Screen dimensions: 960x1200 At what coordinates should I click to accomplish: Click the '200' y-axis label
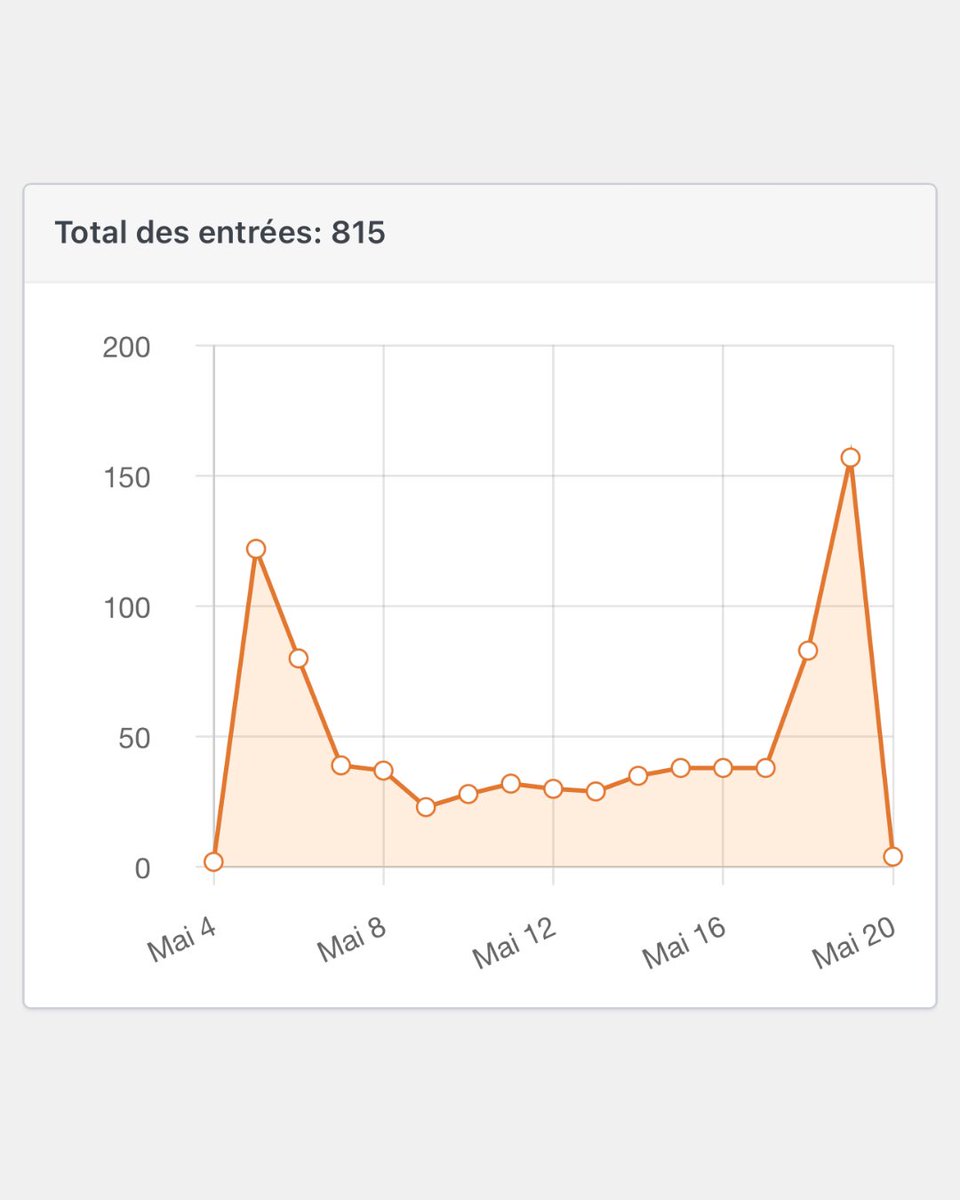126,347
